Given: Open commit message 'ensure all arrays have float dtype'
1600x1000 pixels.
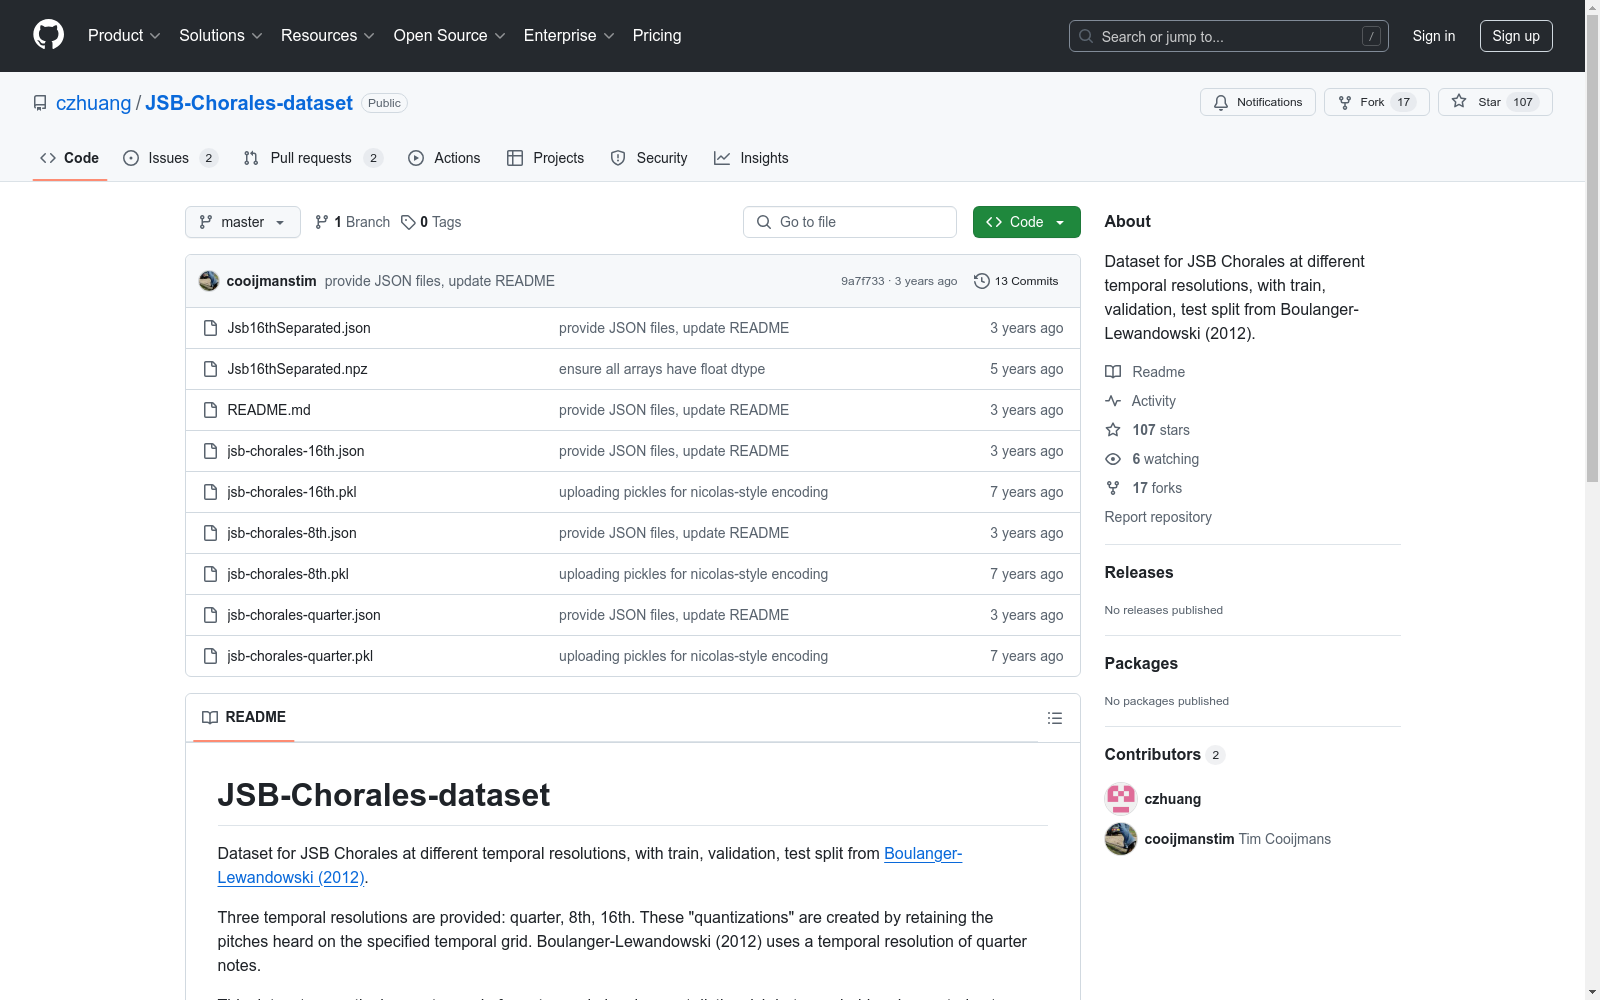Looking at the screenshot, I should [x=662, y=369].
